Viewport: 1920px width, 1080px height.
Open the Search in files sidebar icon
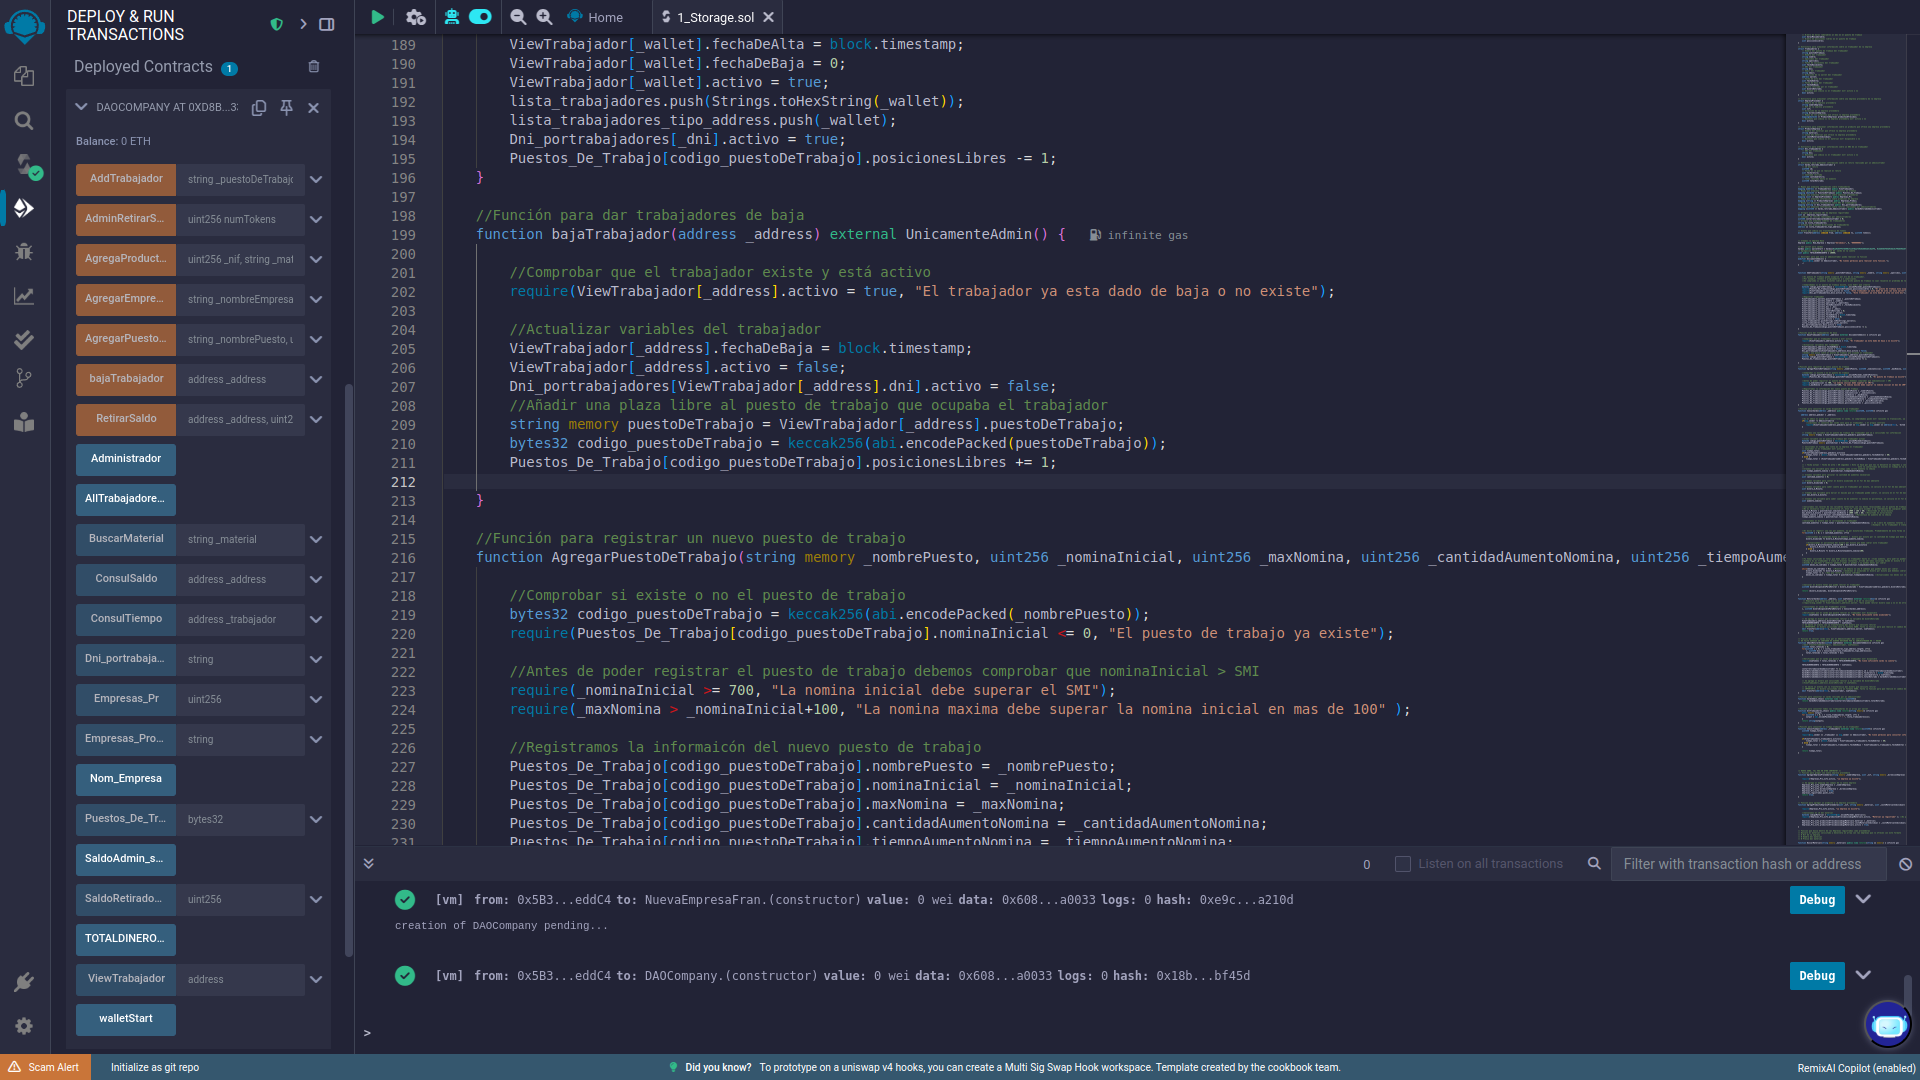click(24, 121)
